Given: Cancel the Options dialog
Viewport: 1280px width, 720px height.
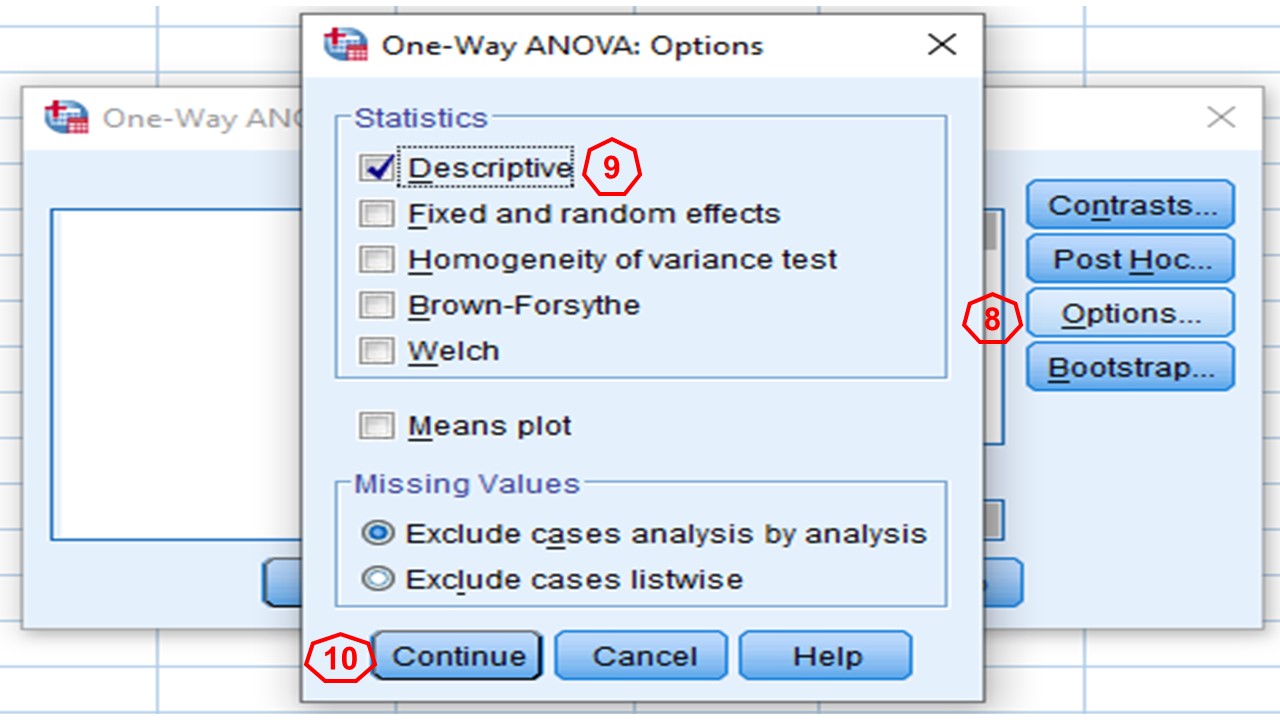Looking at the screenshot, I should 641,656.
